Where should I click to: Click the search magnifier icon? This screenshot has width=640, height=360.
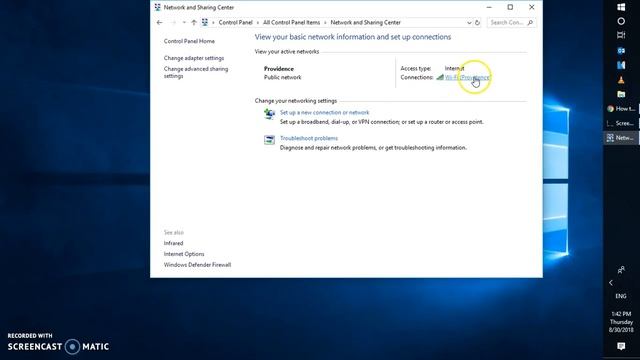pos(530,22)
